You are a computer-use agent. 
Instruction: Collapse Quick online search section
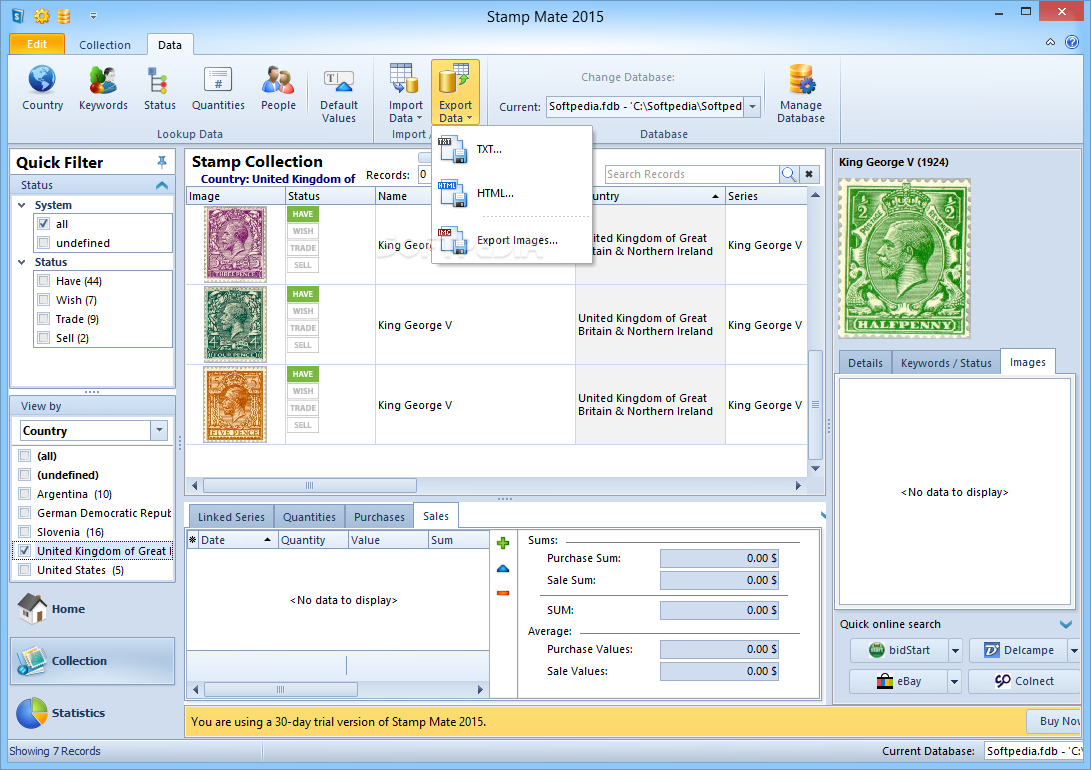point(1066,624)
